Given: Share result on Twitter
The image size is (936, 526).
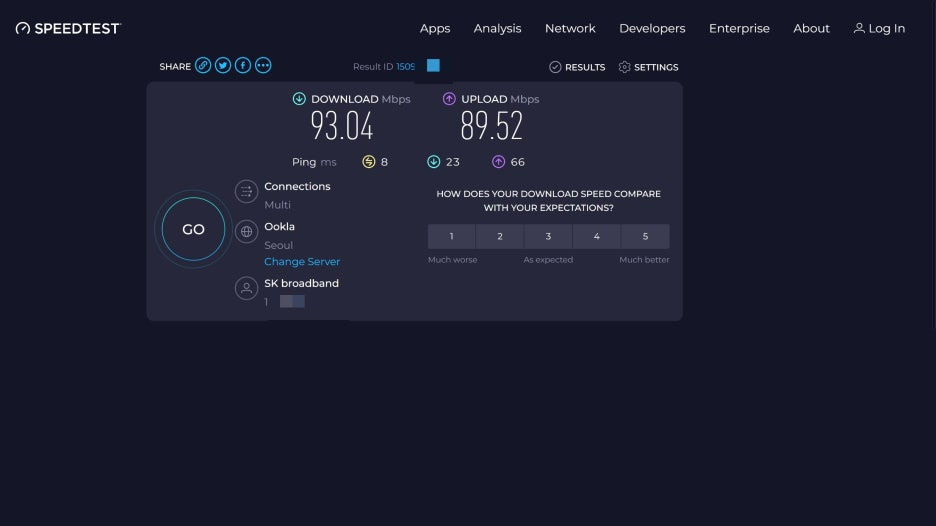Looking at the screenshot, I should (223, 65).
